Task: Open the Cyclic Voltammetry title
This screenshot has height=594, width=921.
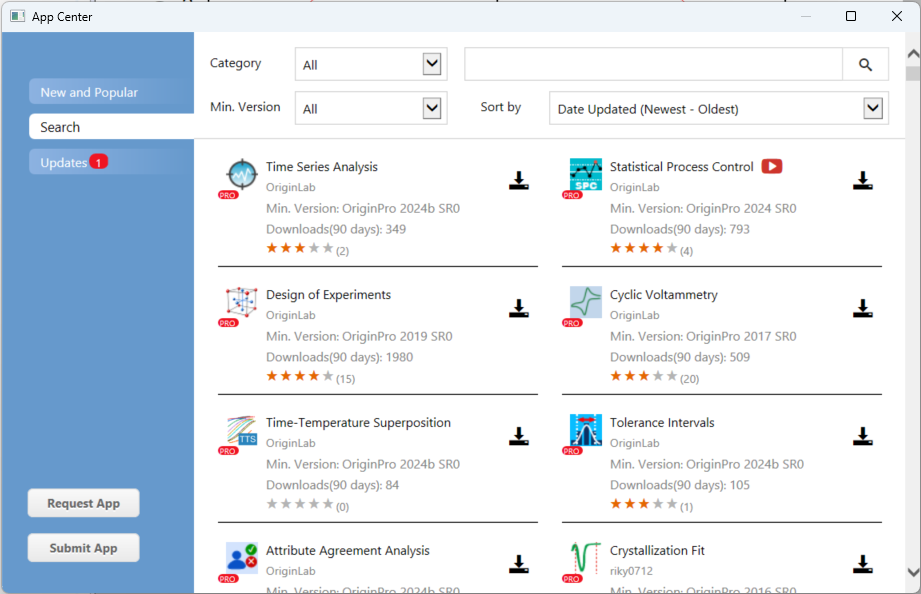Action: [664, 295]
